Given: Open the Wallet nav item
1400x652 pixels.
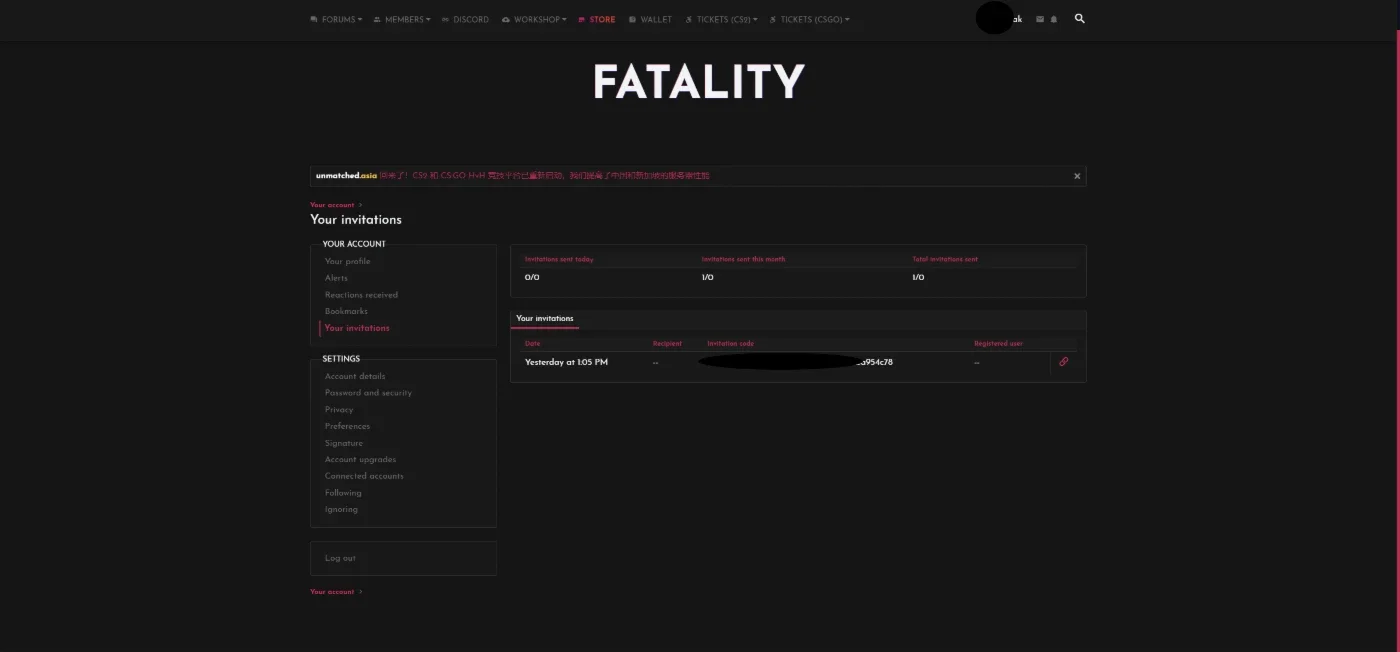Looking at the screenshot, I should pos(650,19).
